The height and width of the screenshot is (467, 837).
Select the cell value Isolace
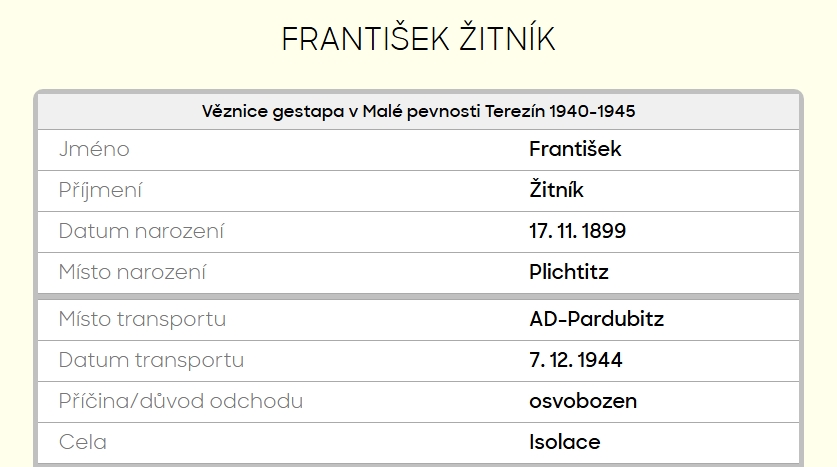coord(564,442)
